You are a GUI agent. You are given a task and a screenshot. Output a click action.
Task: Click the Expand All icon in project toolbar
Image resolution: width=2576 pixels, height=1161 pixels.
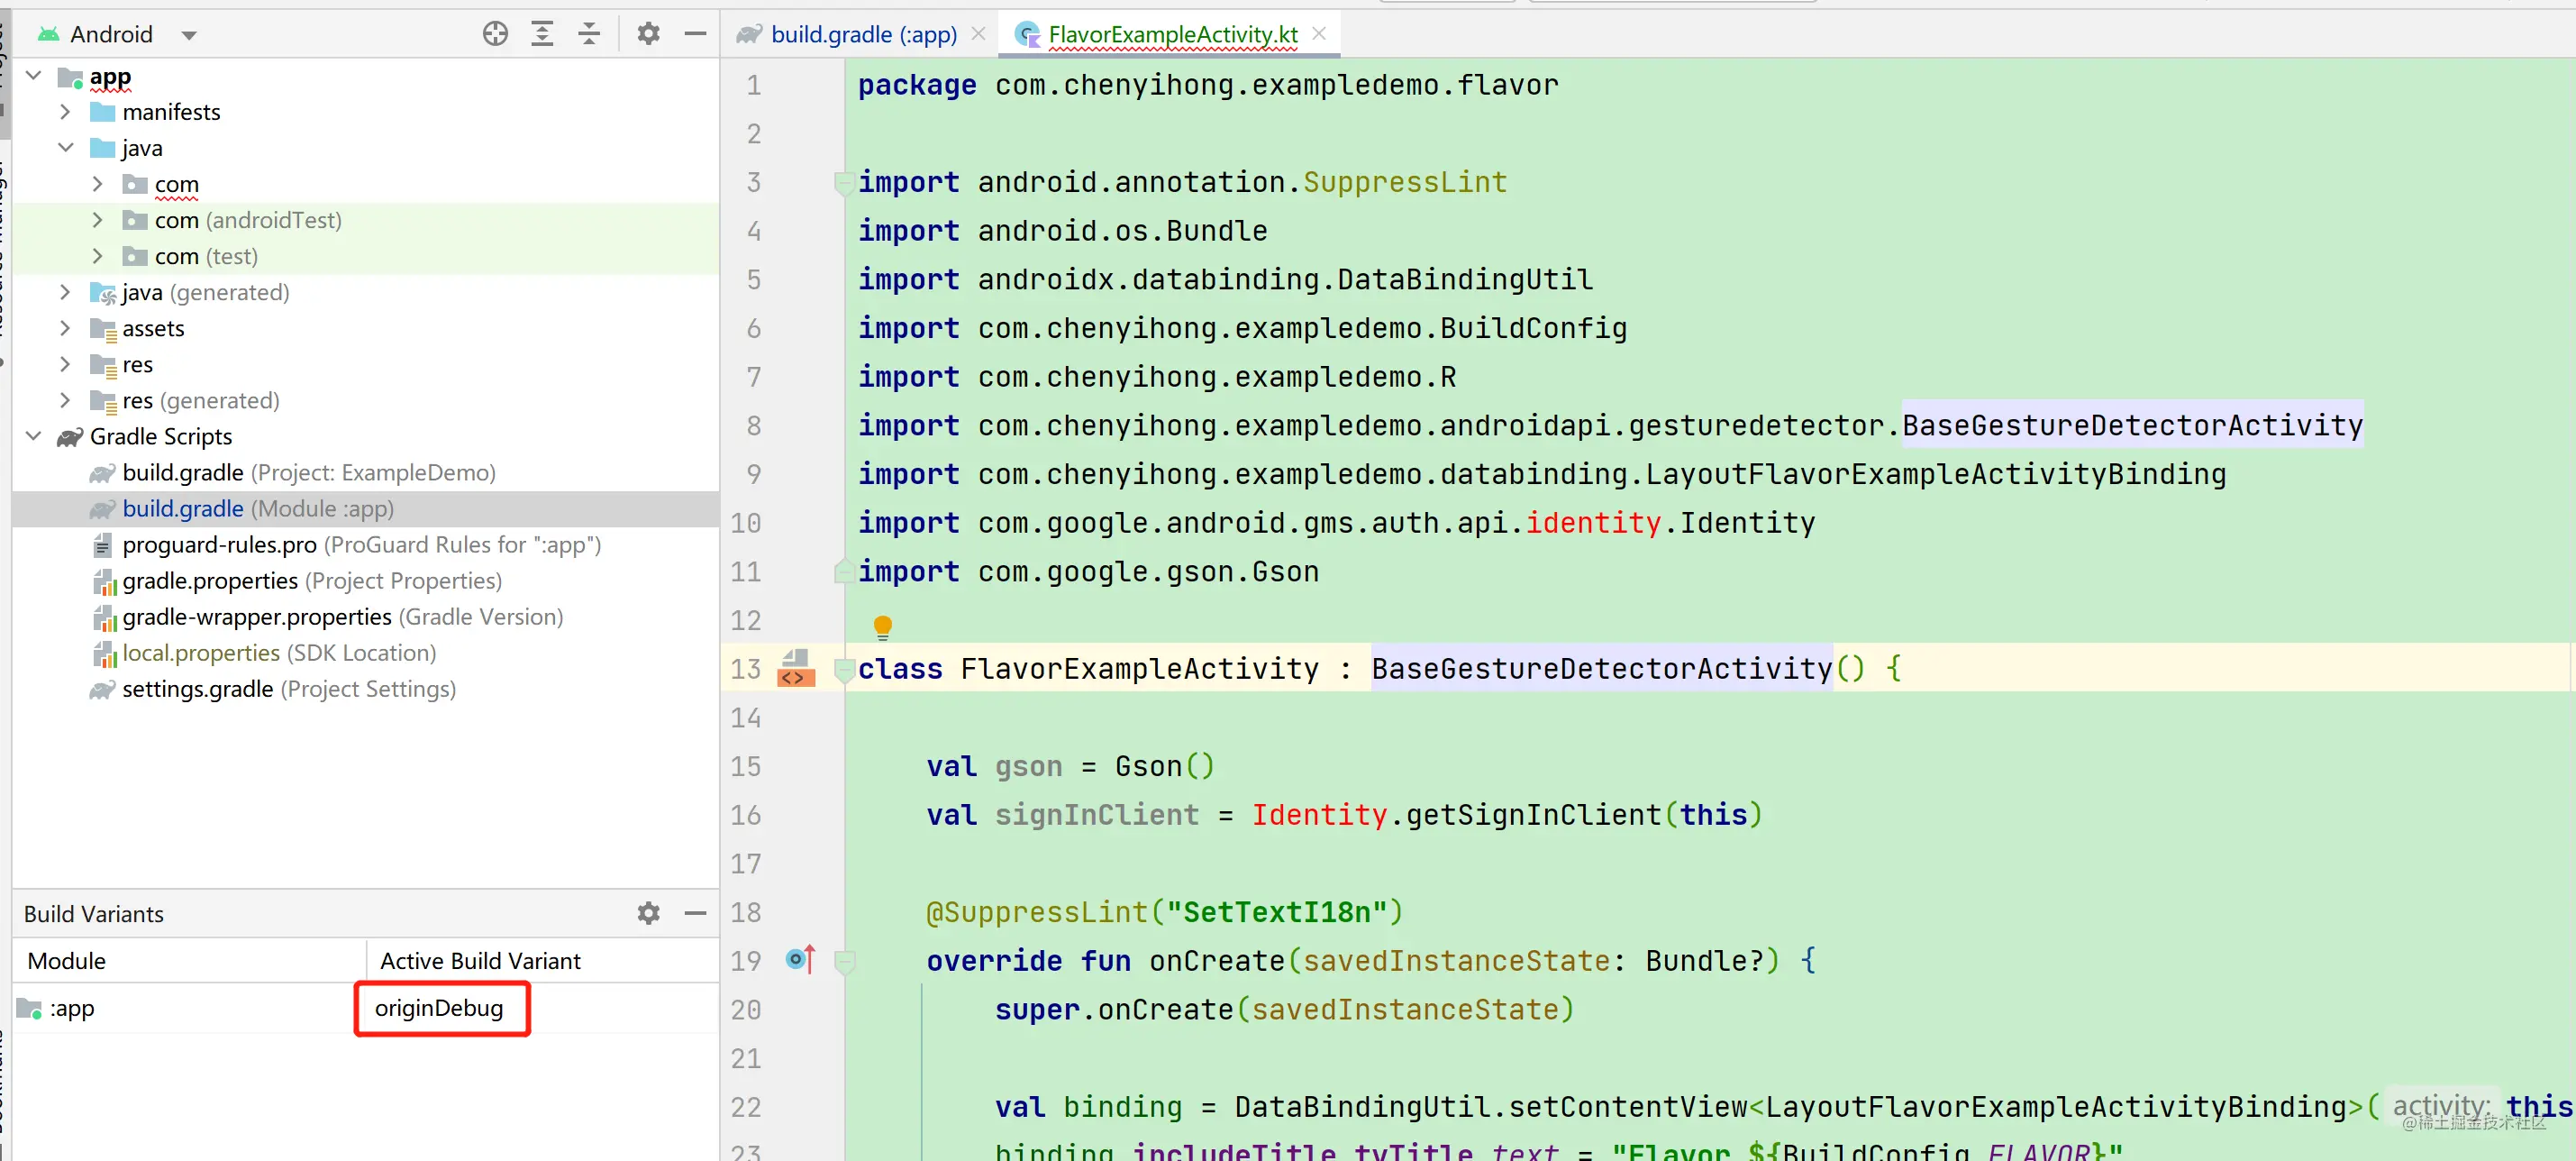pyautogui.click(x=542, y=34)
